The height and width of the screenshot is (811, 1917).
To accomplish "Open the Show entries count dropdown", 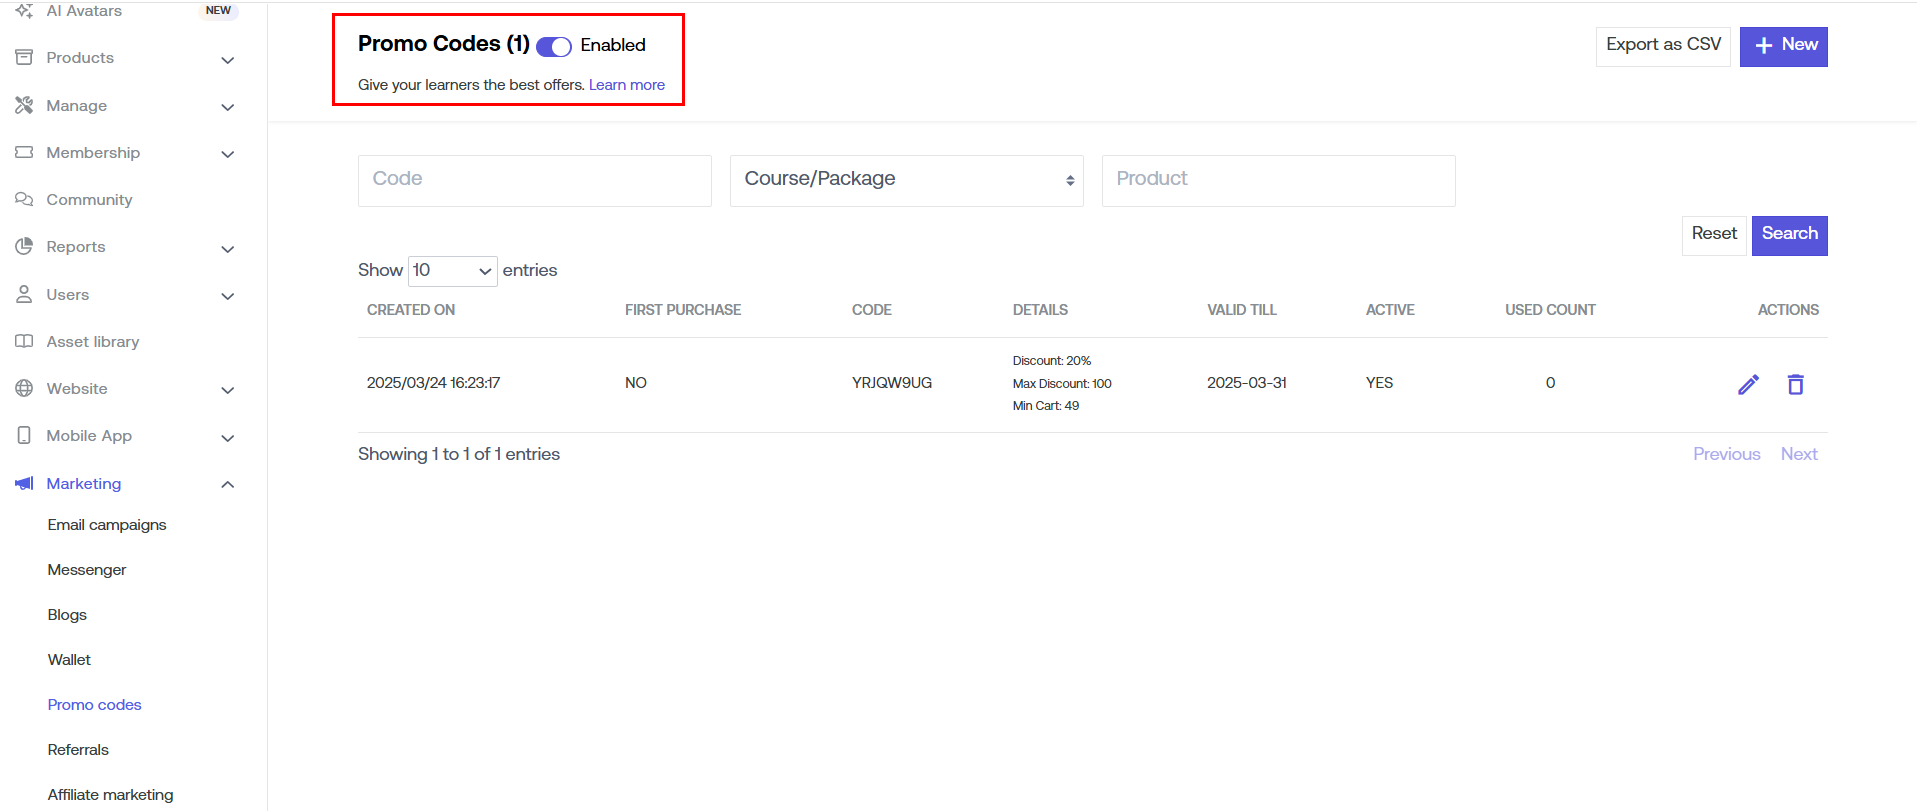I will click(x=452, y=271).
